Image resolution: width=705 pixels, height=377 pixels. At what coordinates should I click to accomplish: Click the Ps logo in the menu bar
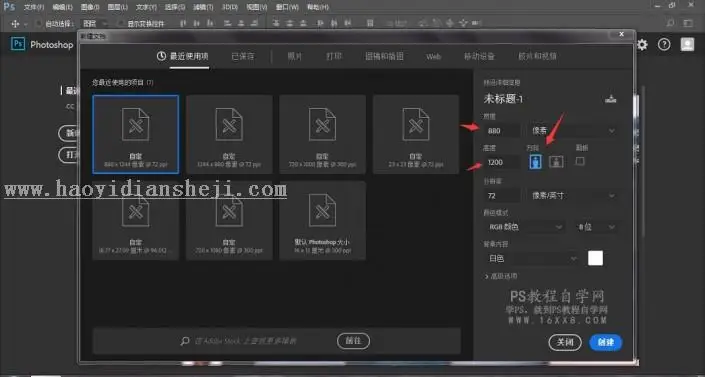click(x=9, y=6)
